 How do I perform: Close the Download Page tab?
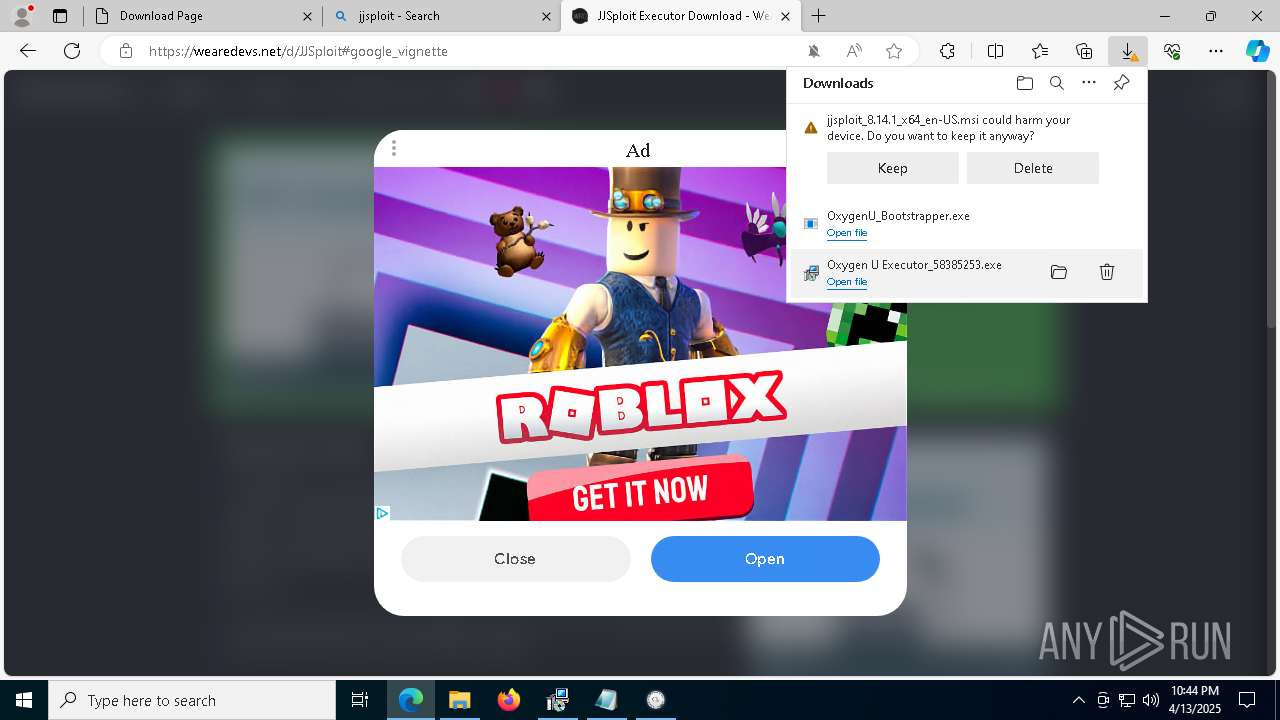307,16
